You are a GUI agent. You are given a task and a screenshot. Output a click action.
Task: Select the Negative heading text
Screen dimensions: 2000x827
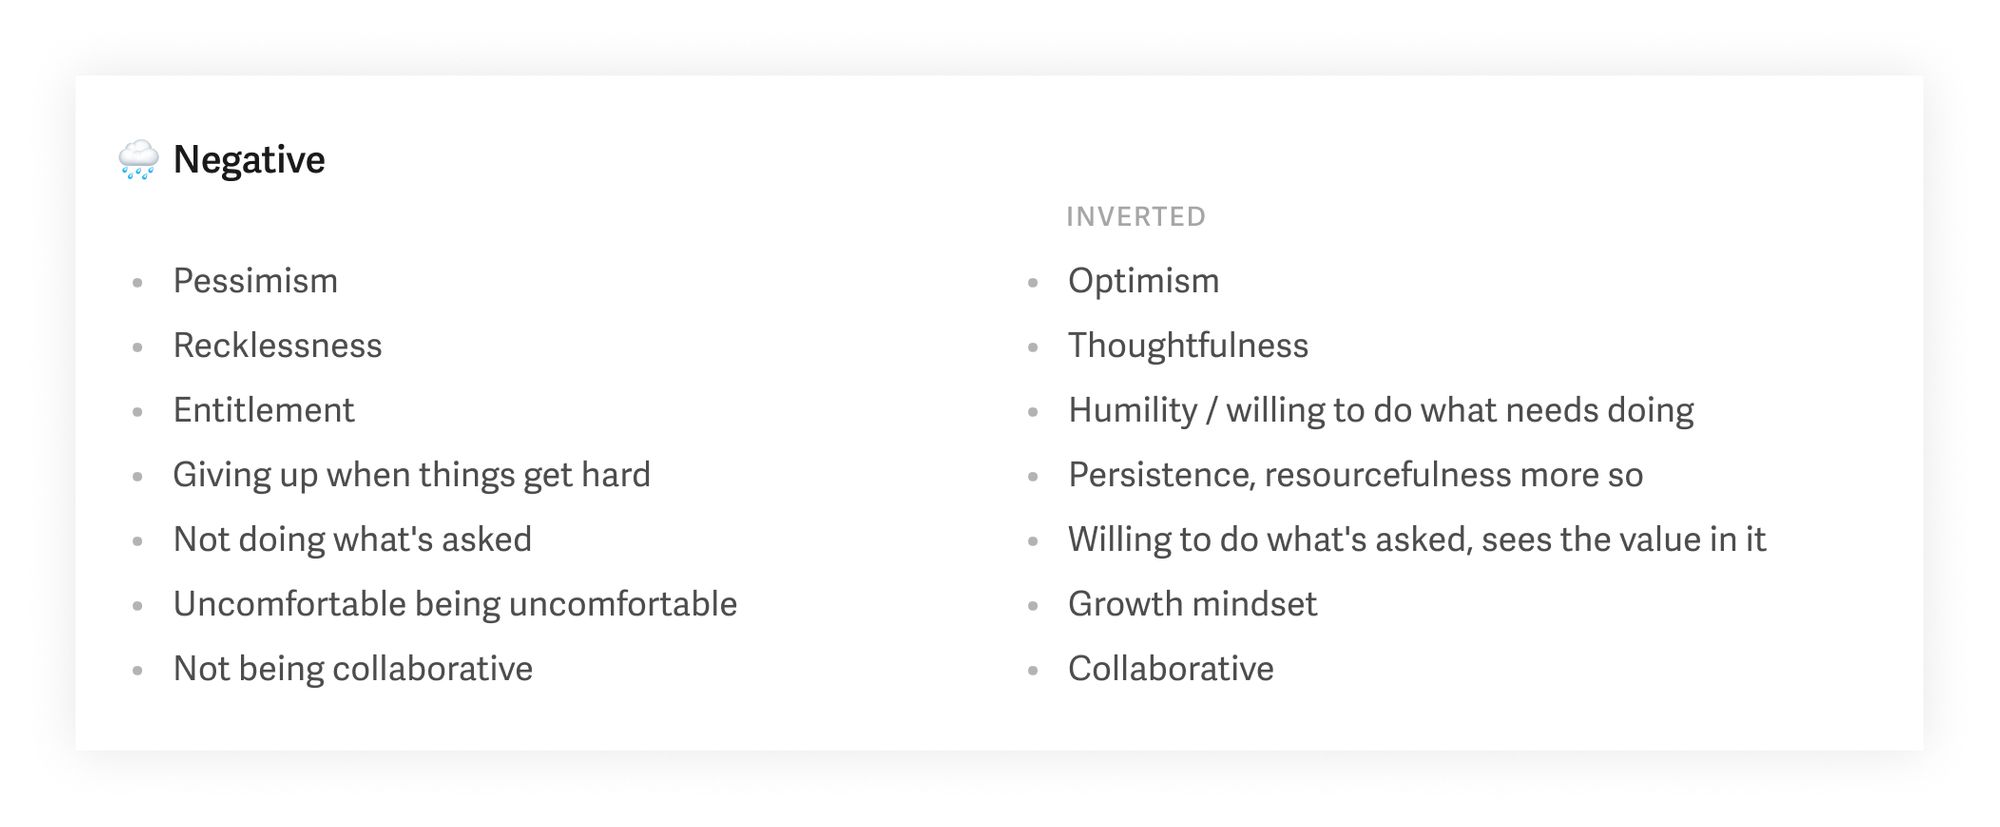click(249, 160)
